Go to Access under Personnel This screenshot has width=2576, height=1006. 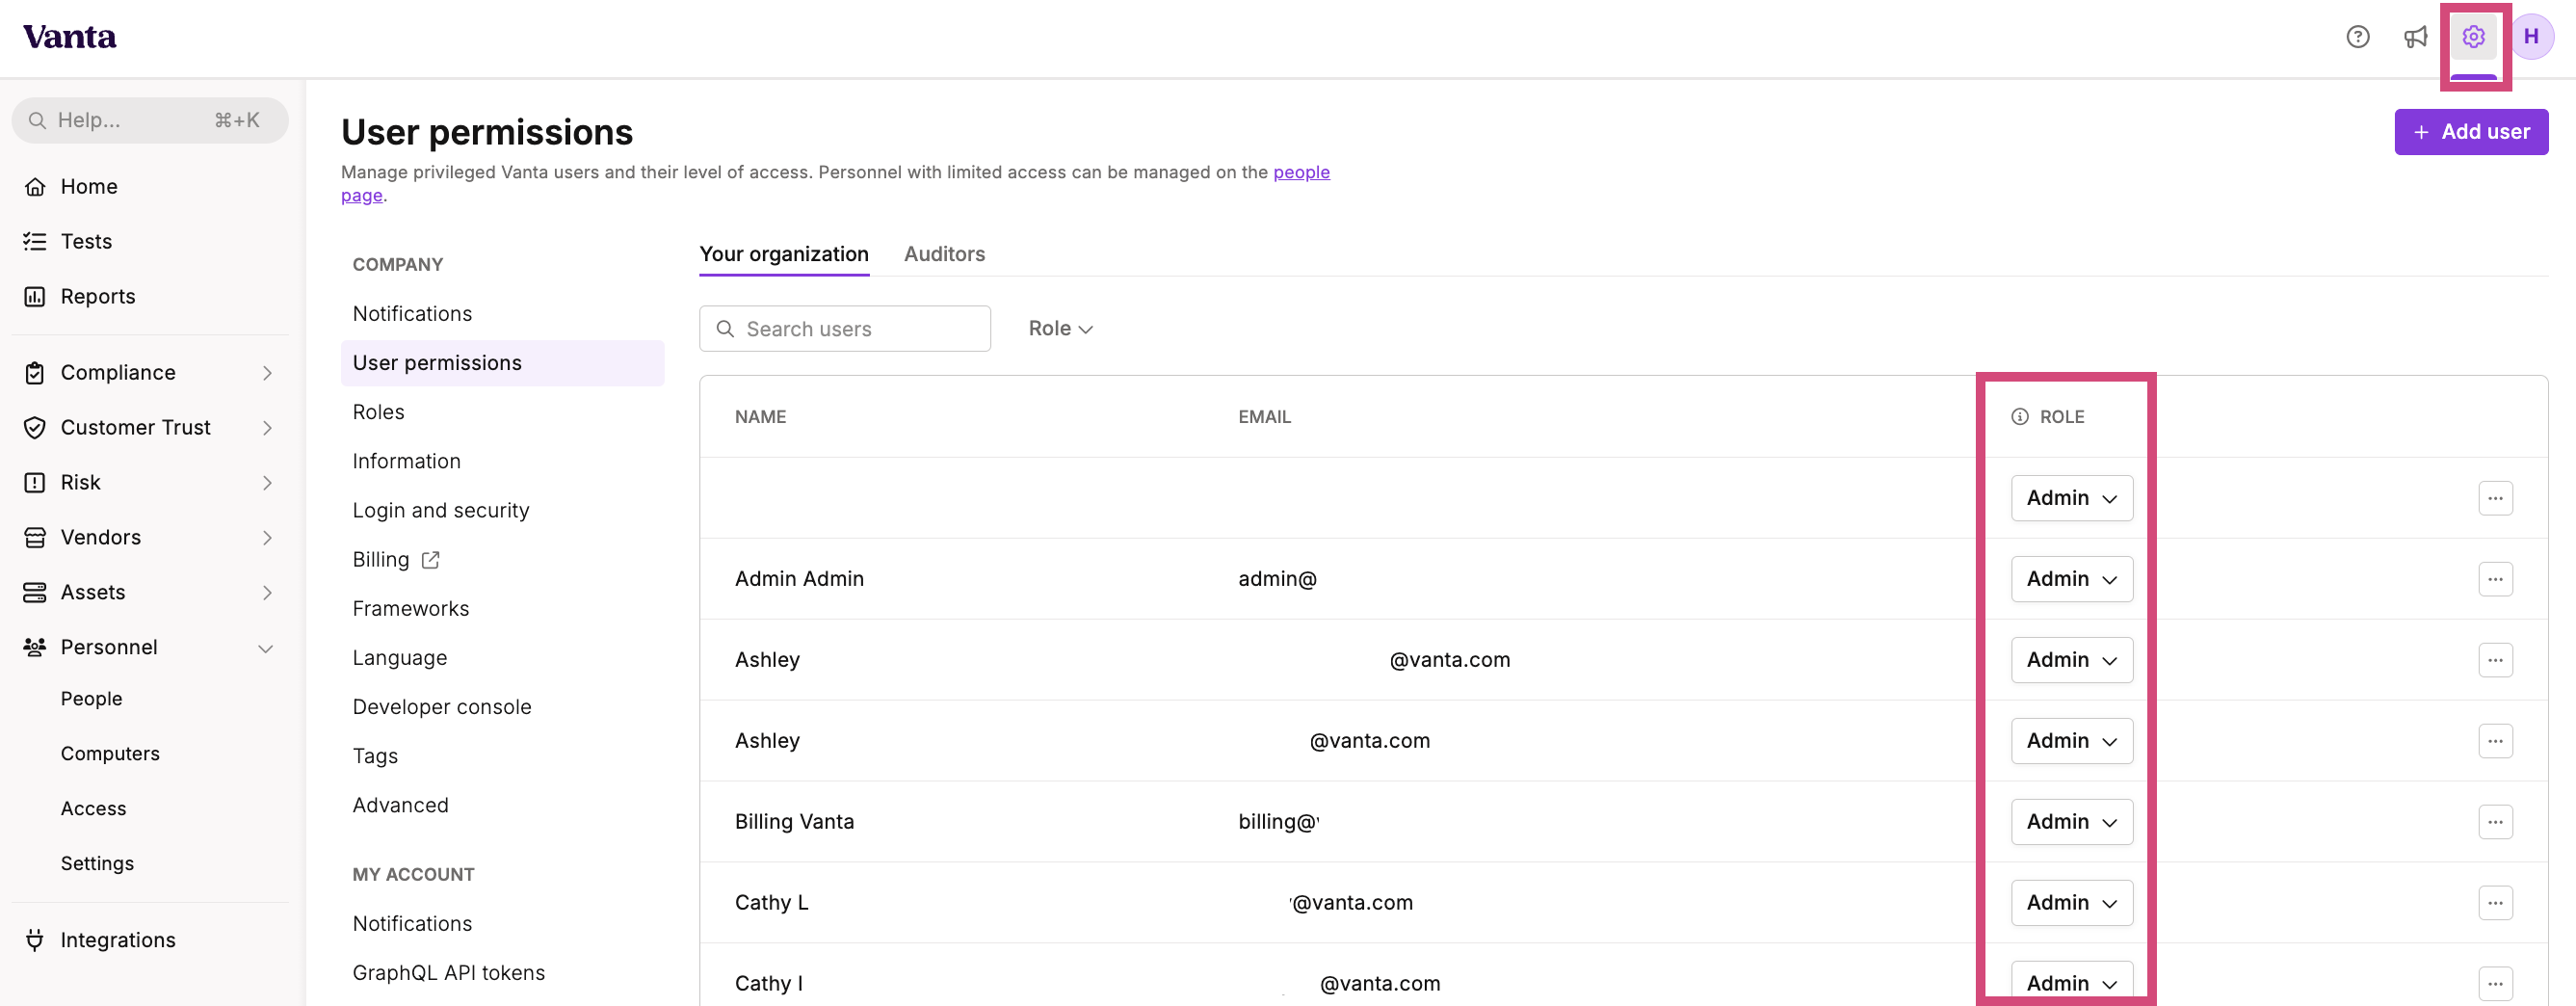[93, 809]
